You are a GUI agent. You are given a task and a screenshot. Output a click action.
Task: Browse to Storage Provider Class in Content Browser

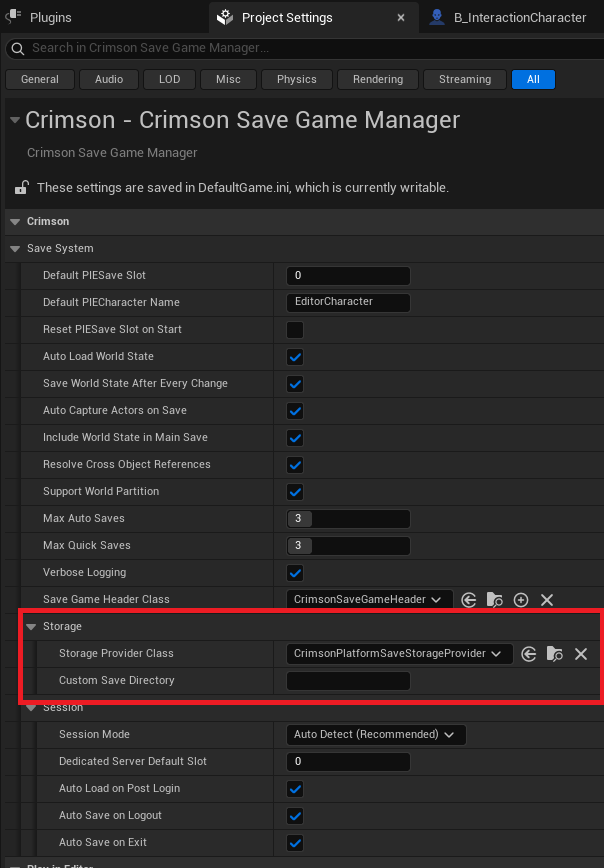click(555, 654)
